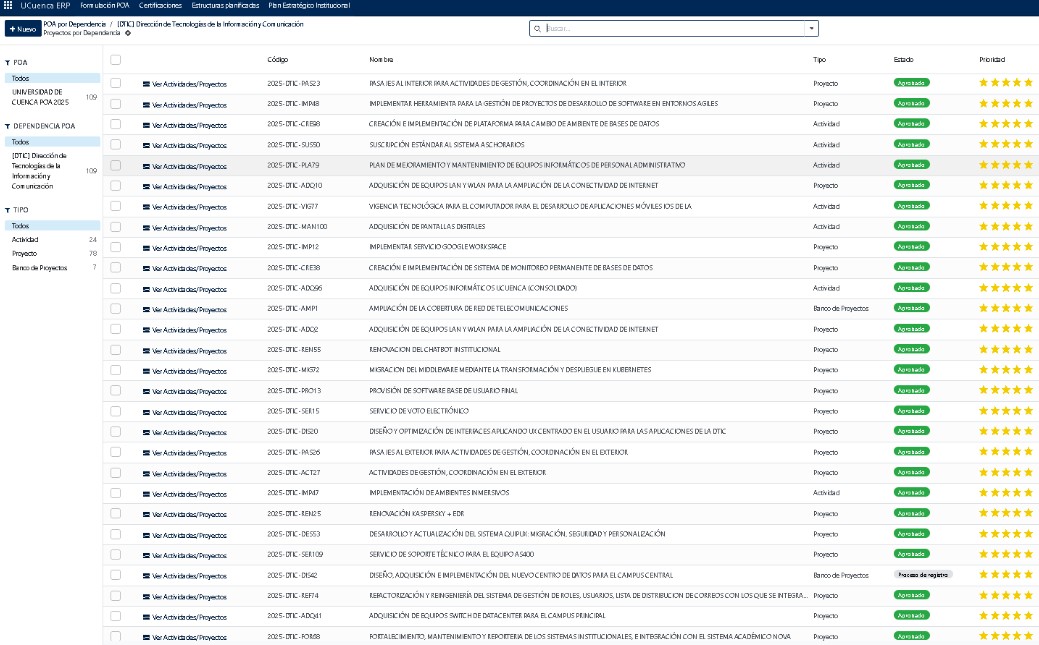Select the checkbox for 2025-DTIC-IMP12 row
1039x645 pixels.
[x=116, y=247]
